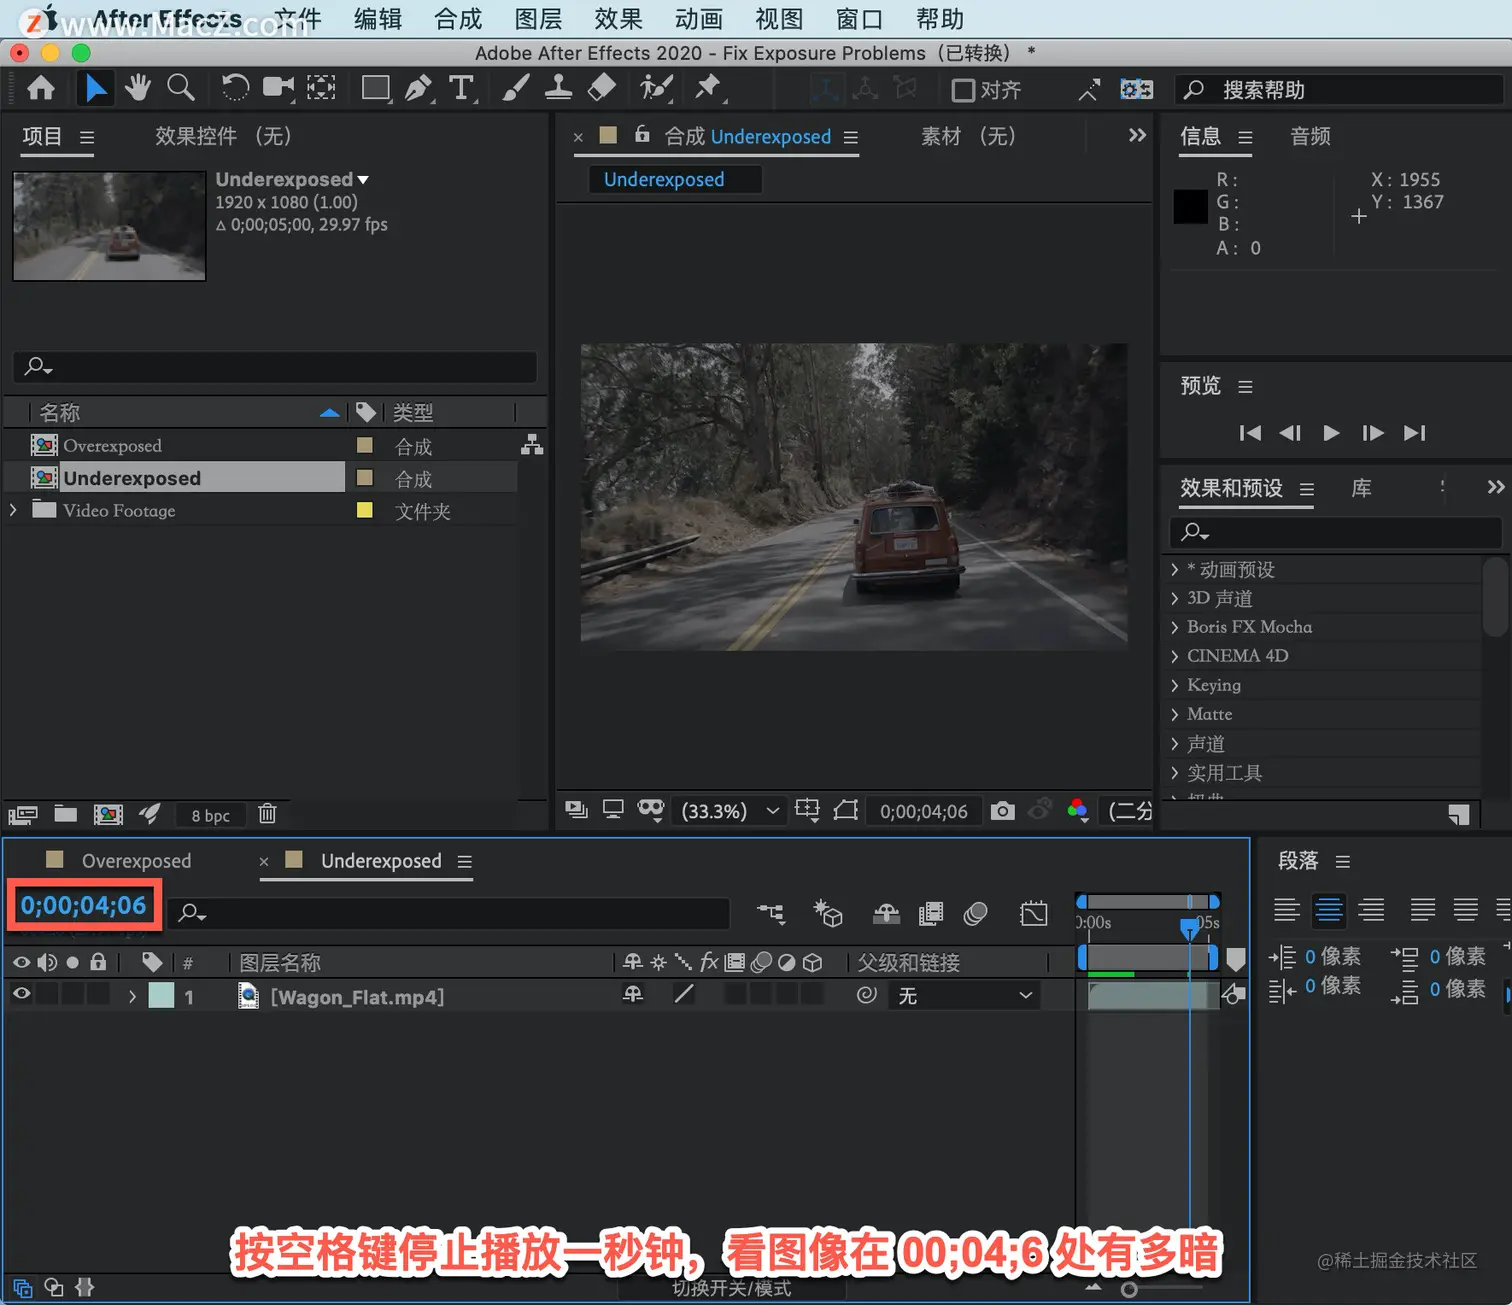Select the Hand tool
The width and height of the screenshot is (1512, 1305).
[x=138, y=89]
